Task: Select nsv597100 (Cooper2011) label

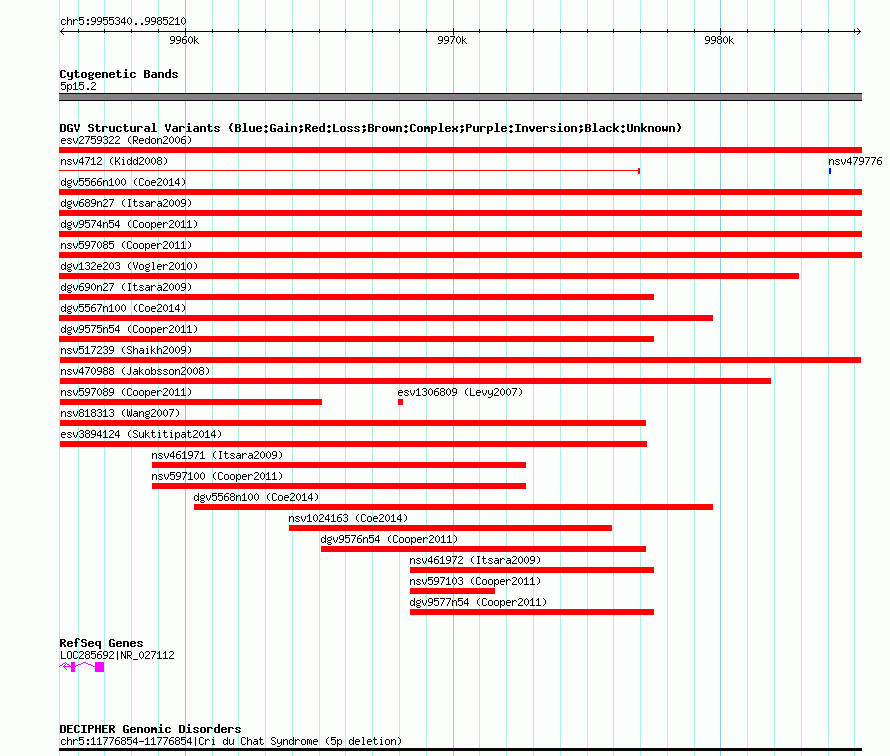Action: click(x=217, y=476)
